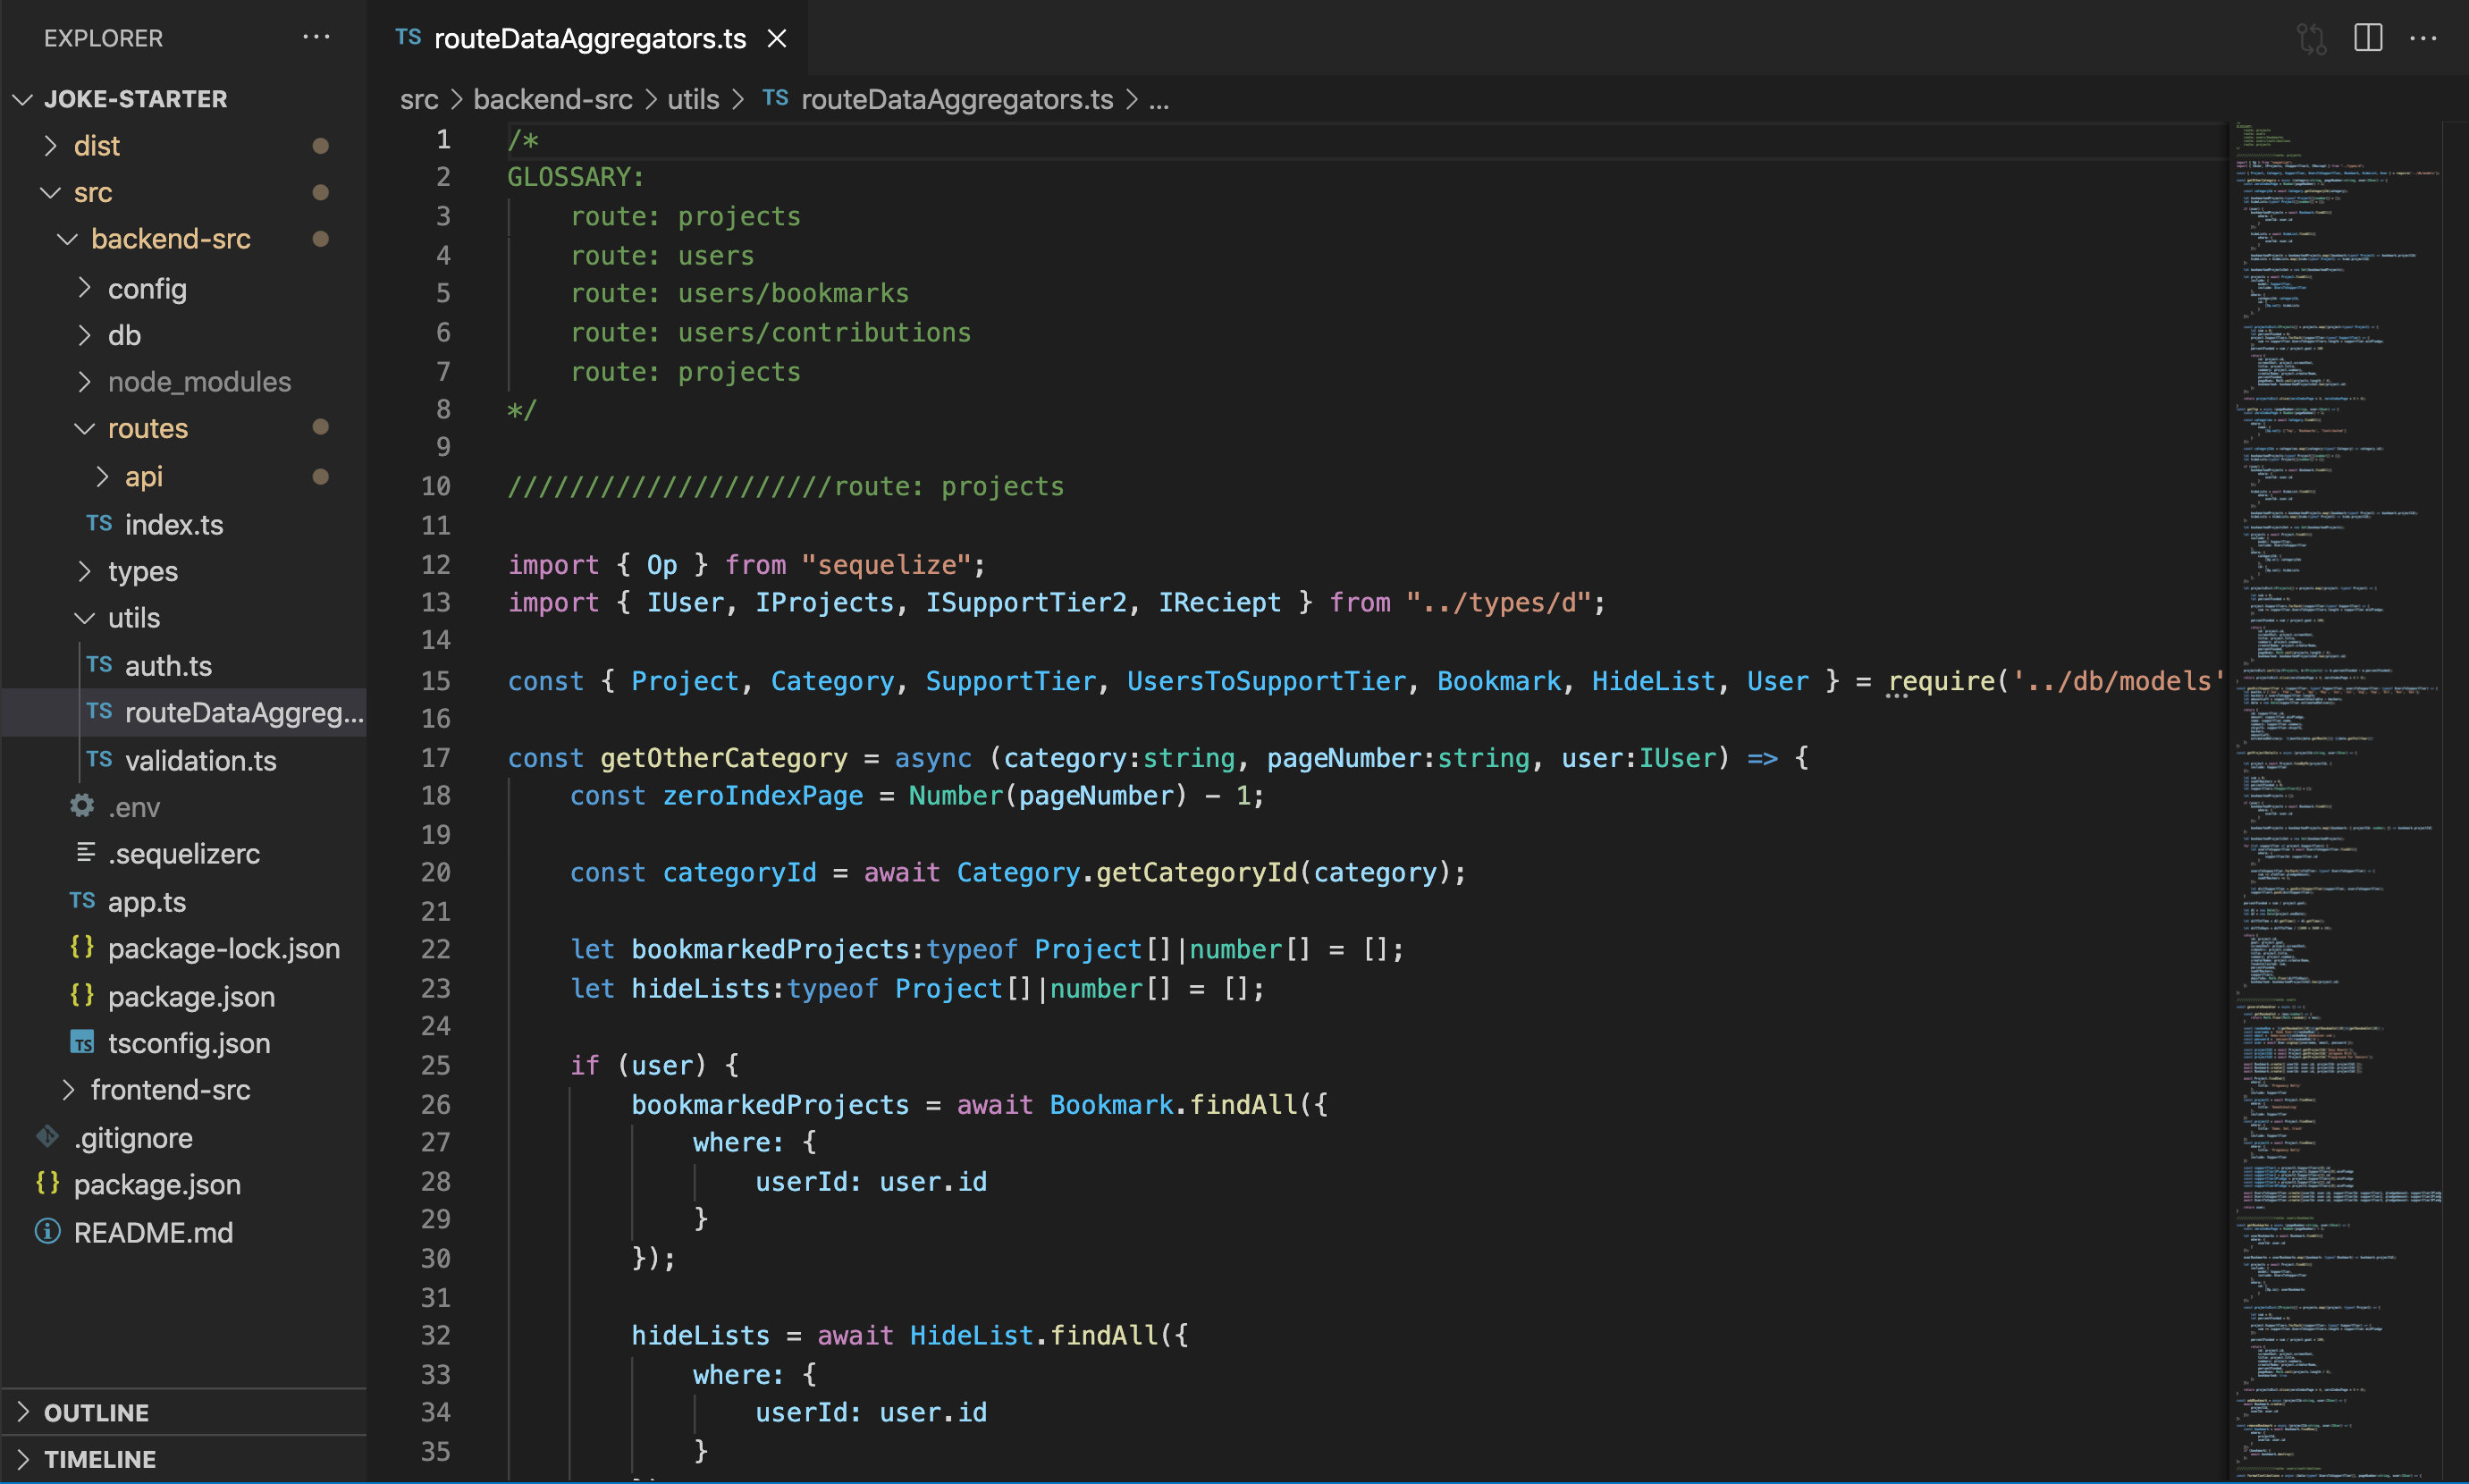Expand the TIMELINE section

pyautogui.click(x=100, y=1459)
